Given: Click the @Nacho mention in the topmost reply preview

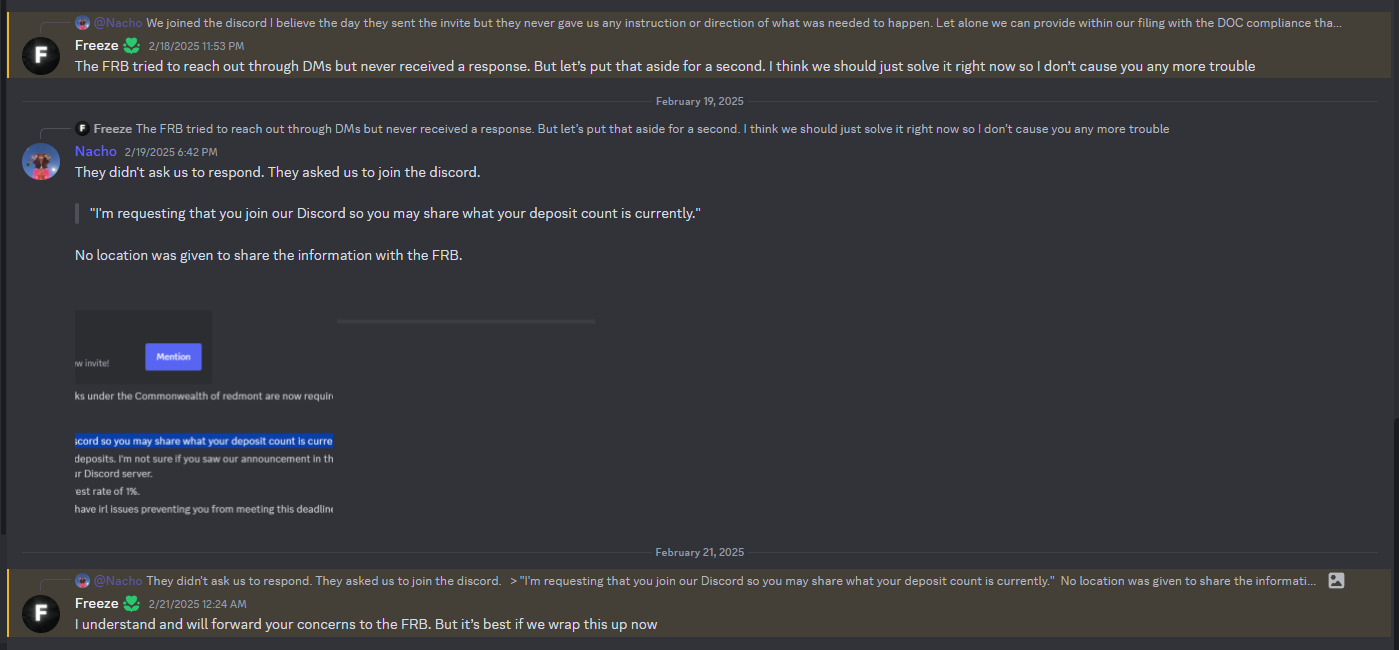Looking at the screenshot, I should (118, 22).
